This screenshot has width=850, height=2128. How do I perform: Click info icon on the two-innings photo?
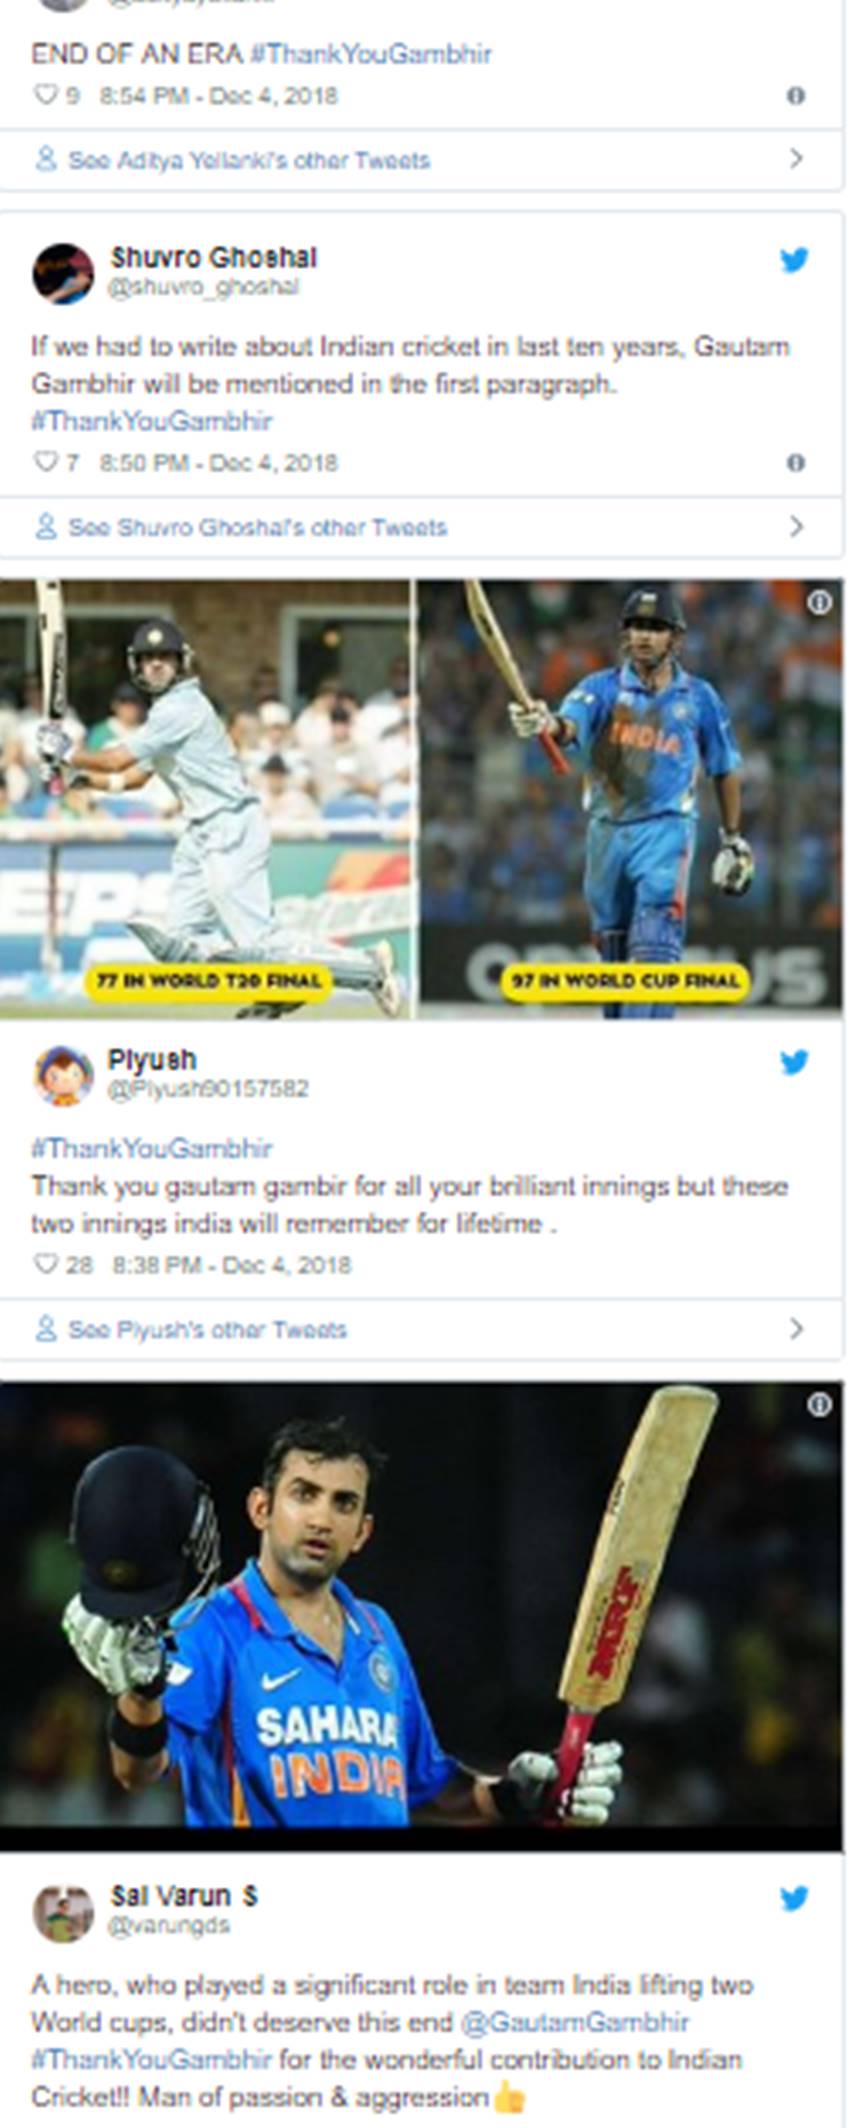(819, 602)
